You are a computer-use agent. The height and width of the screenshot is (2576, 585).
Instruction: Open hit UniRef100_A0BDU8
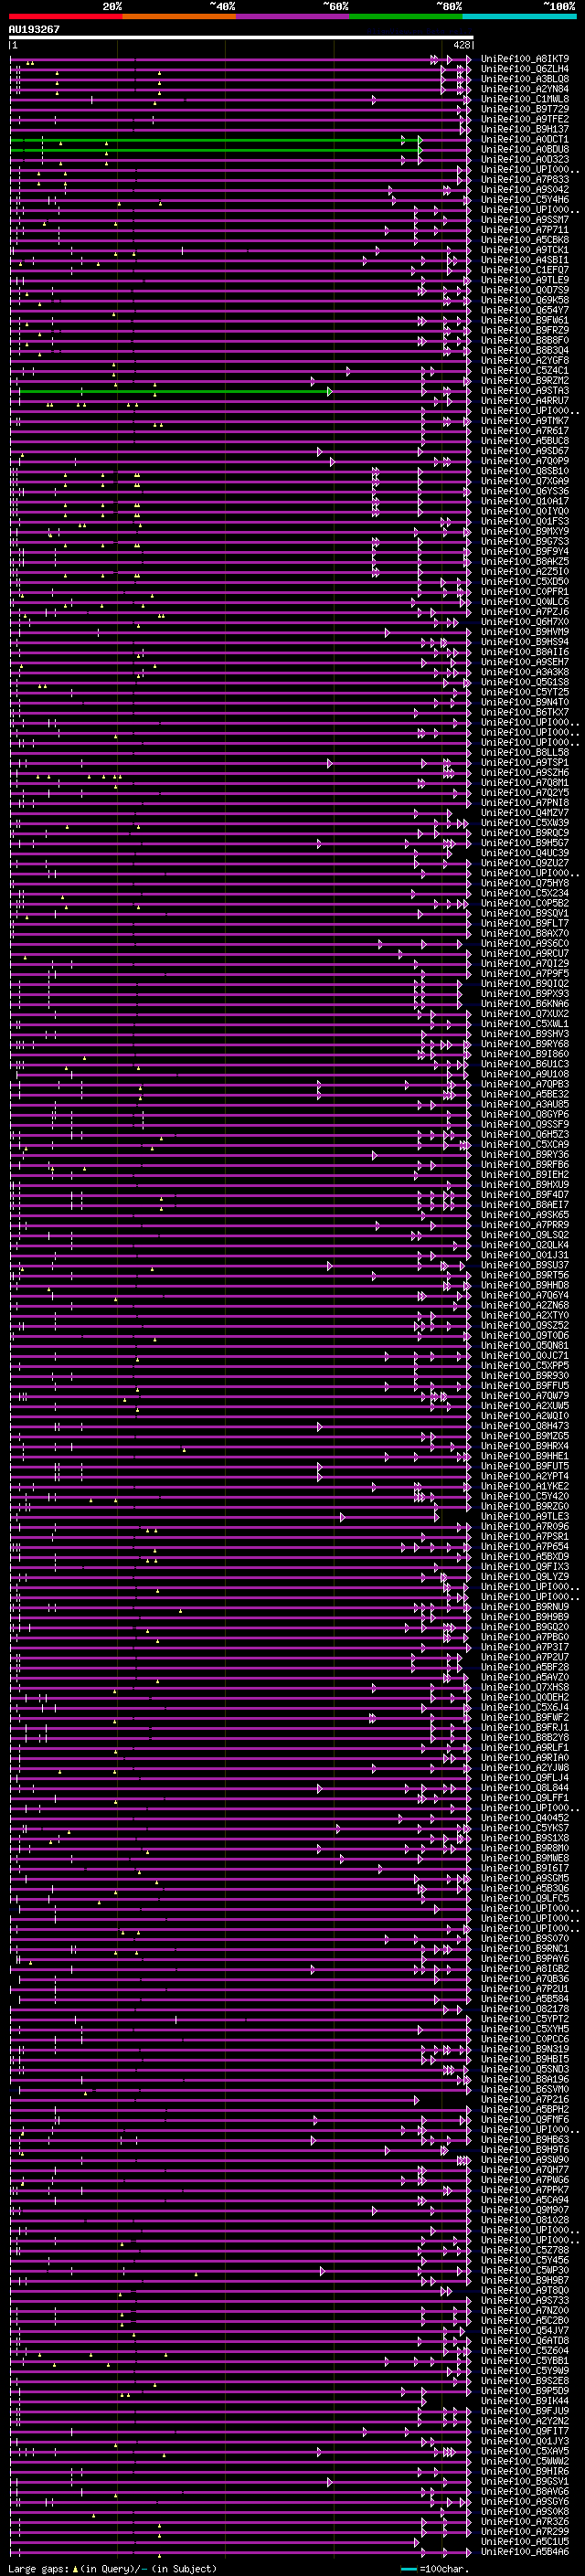tap(525, 149)
